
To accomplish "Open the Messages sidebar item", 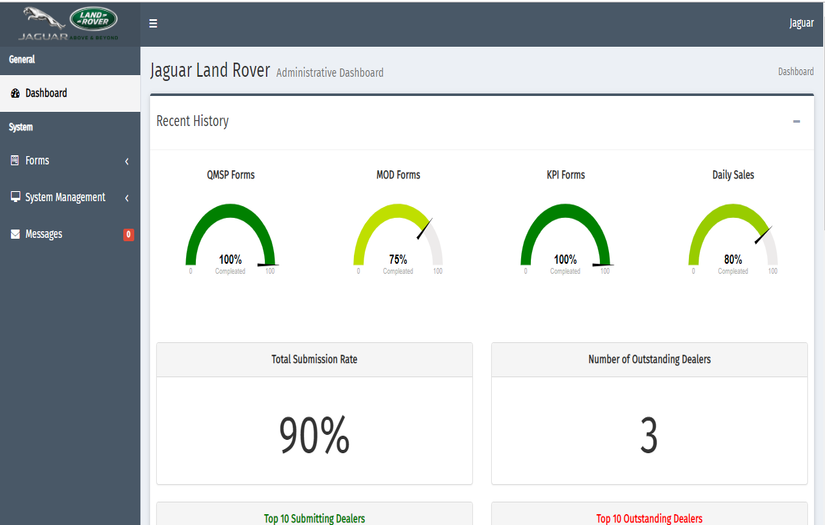I will [70, 234].
